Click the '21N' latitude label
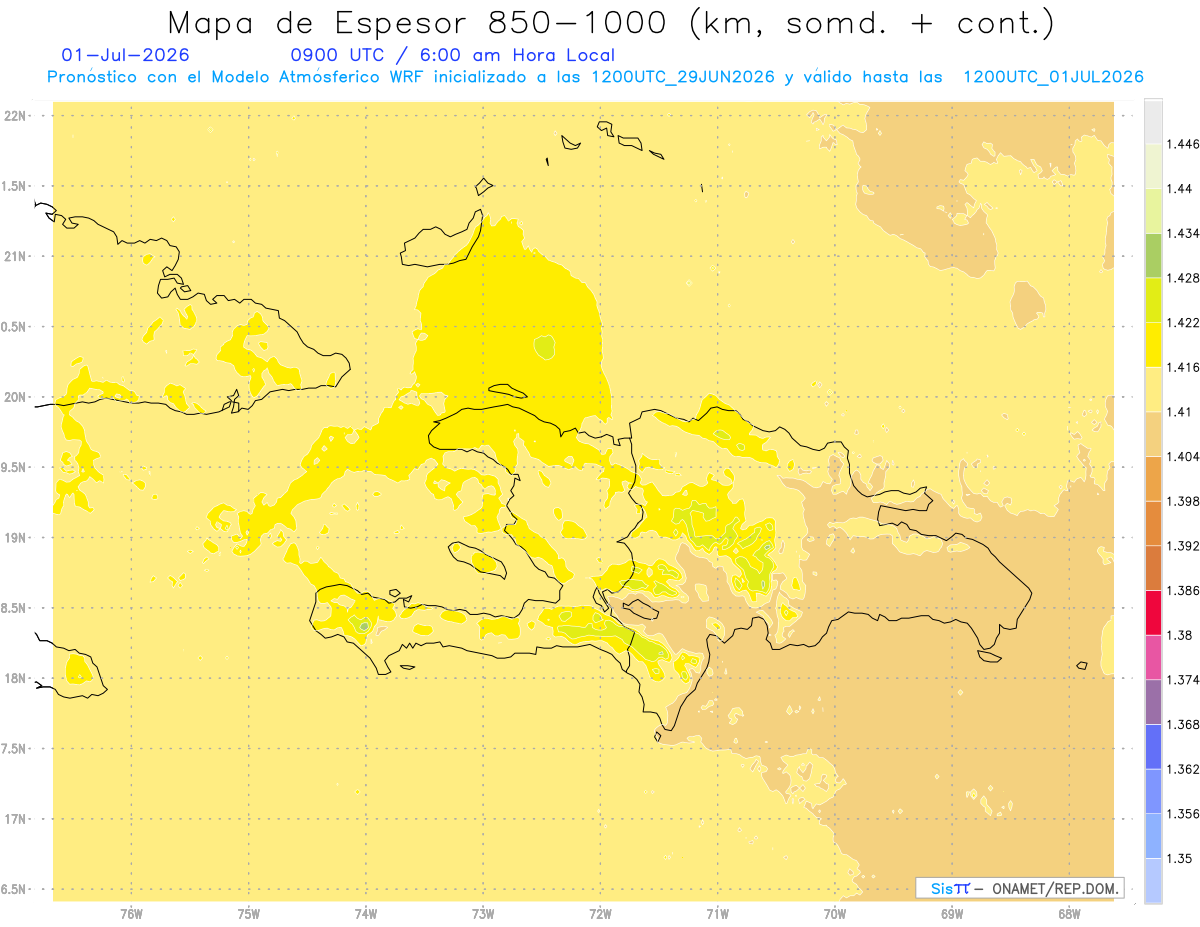This screenshot has width=1200, height=927. click(16, 256)
